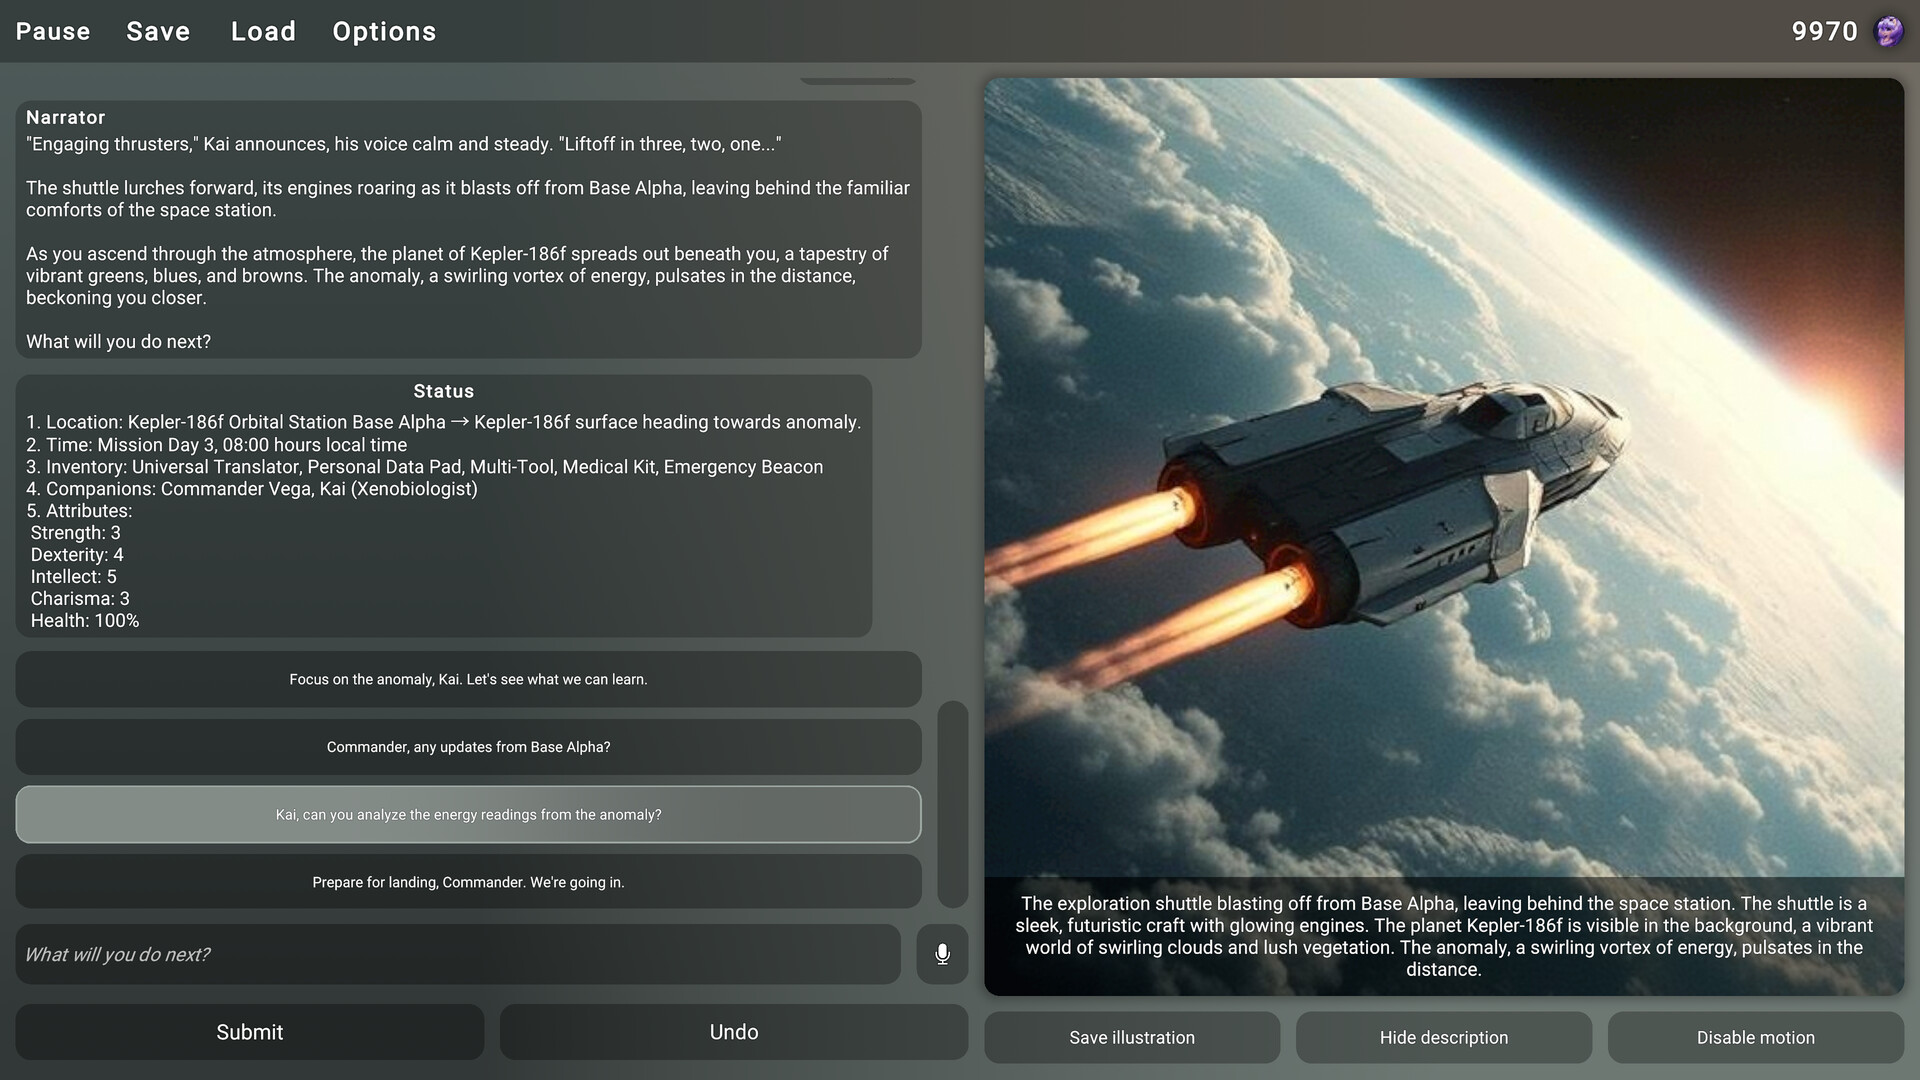
Task: Click the Narrator story text panel
Action: (x=467, y=230)
